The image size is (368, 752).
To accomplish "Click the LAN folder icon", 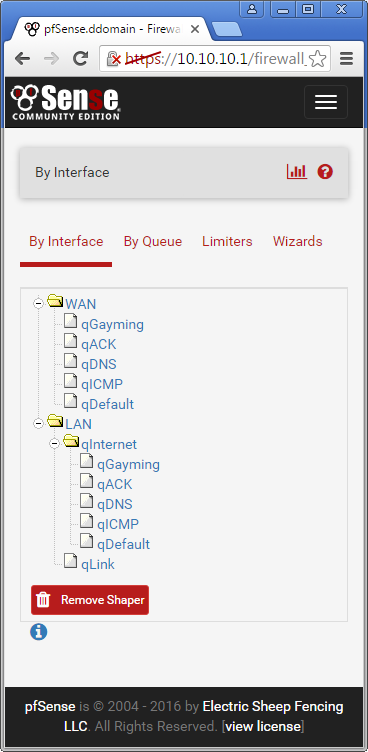I will coord(55,422).
